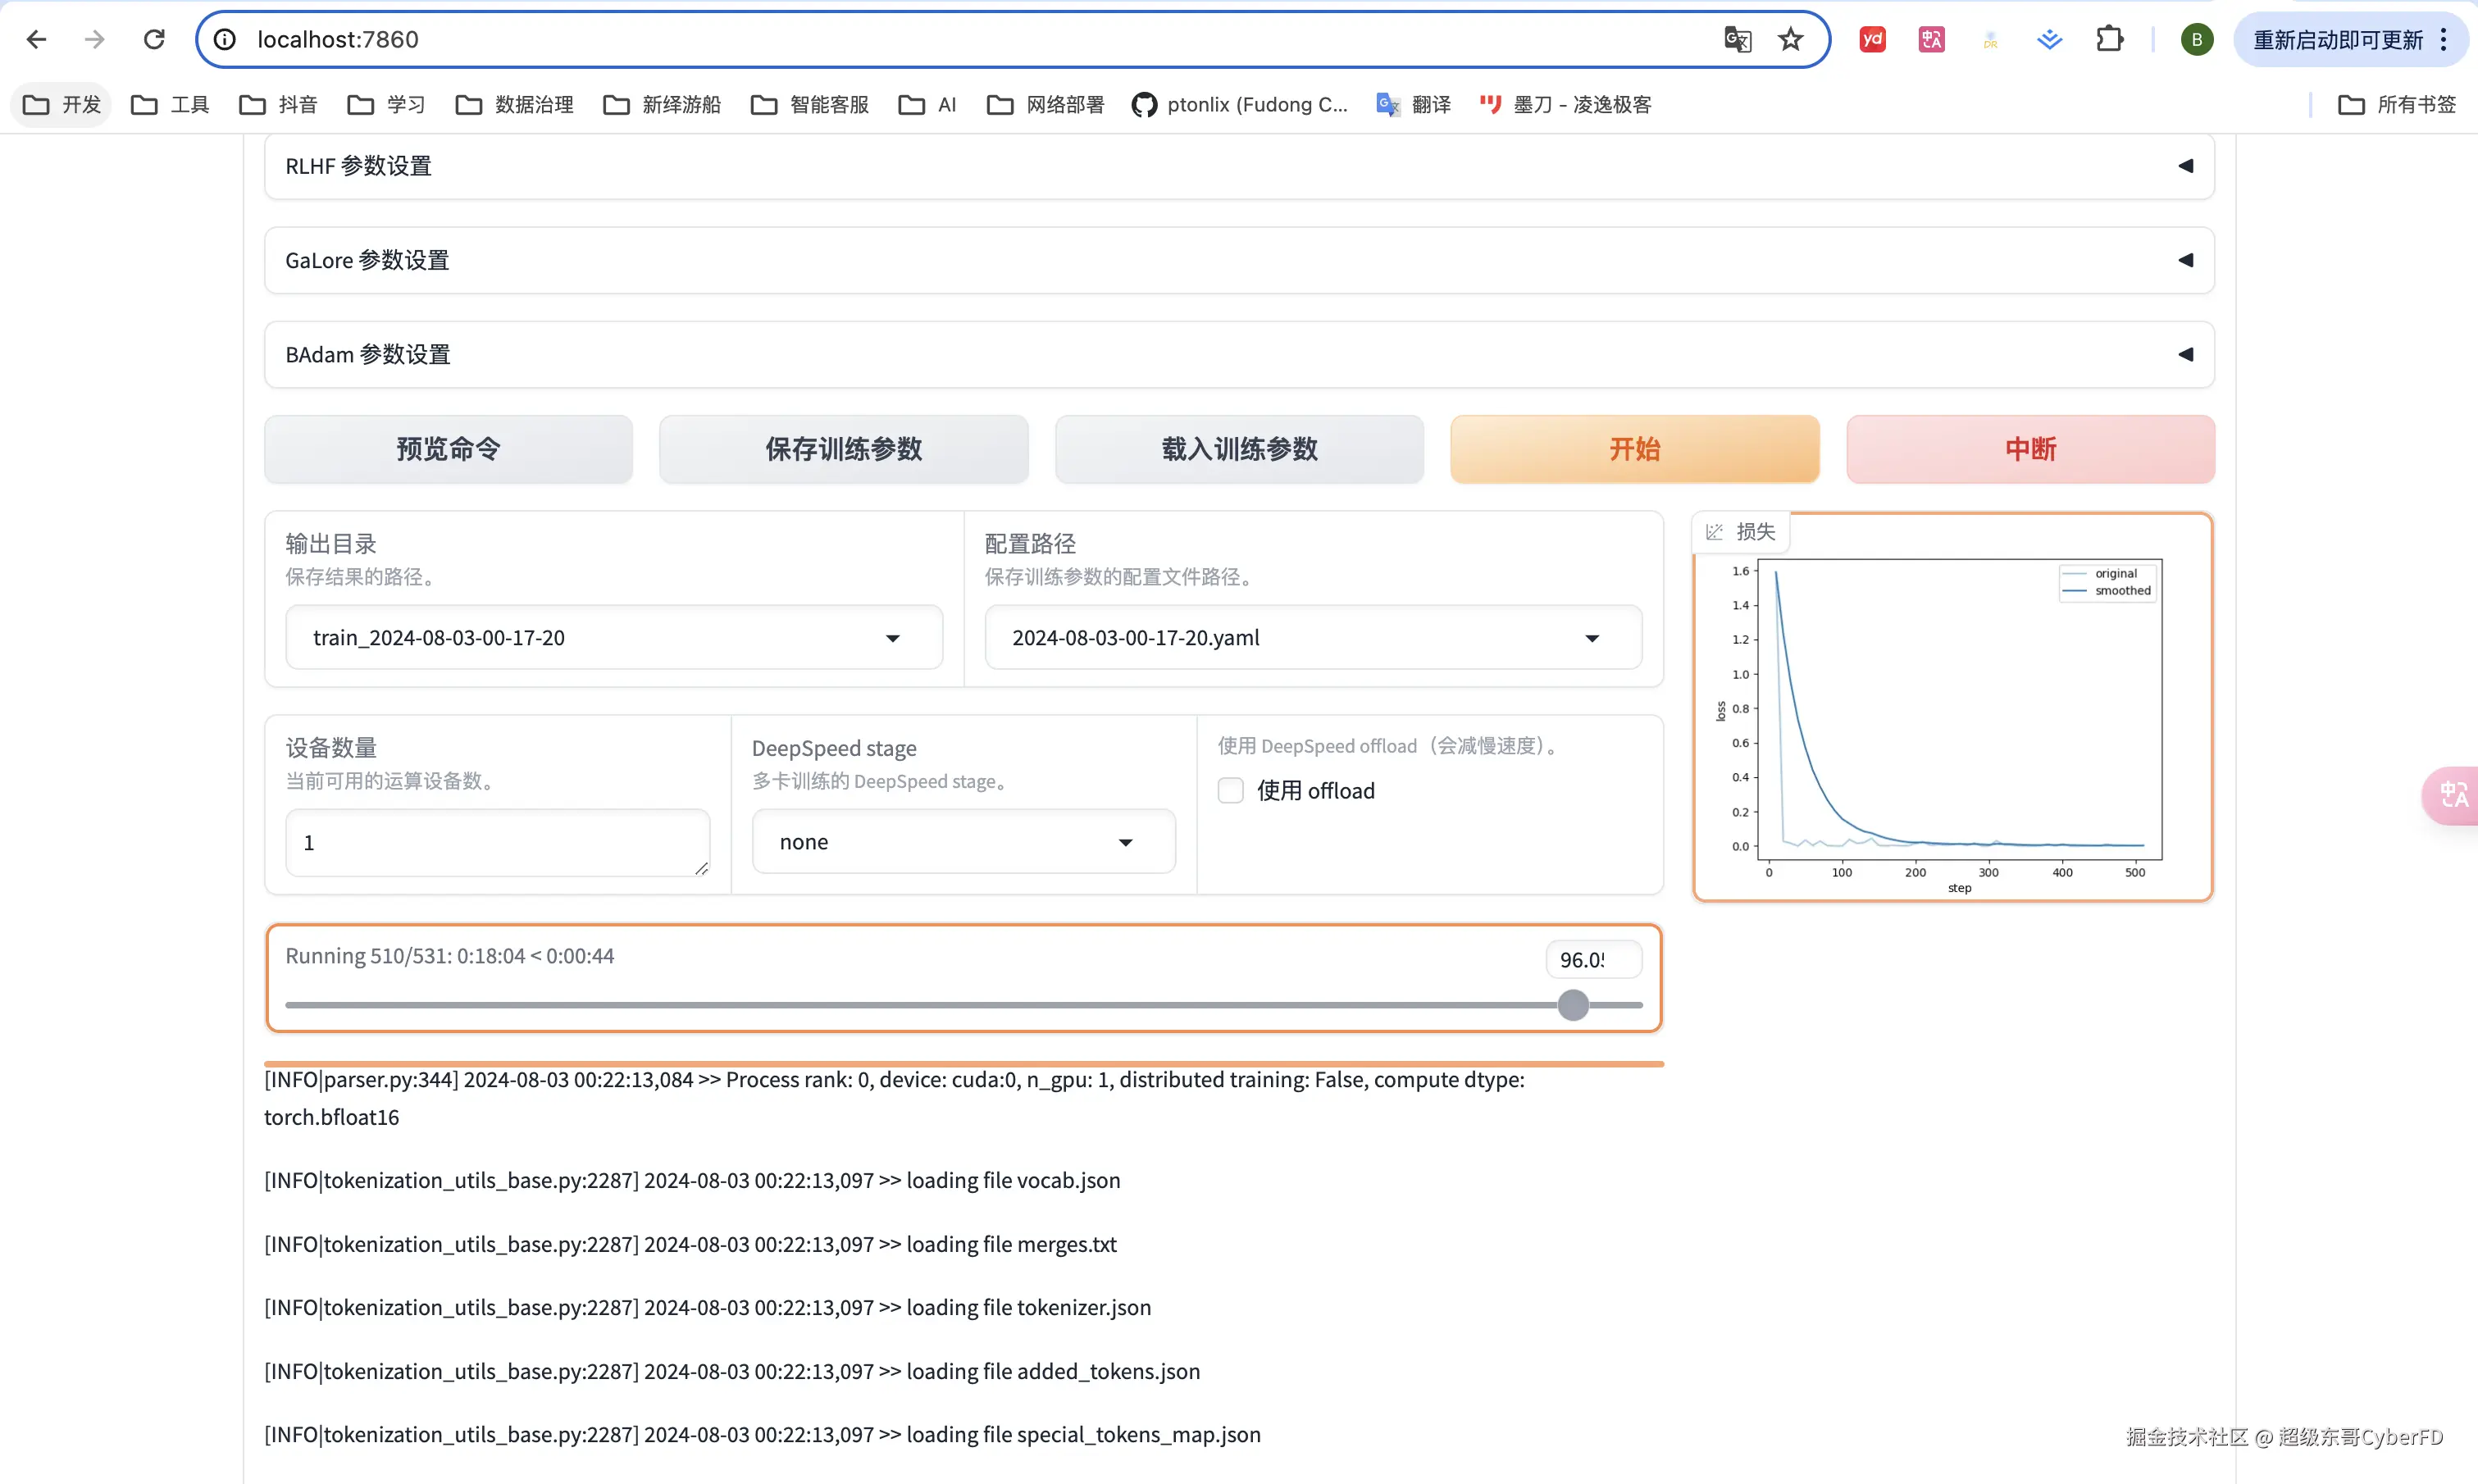Bookmark this page with the star icon
The height and width of the screenshot is (1484, 2478).
pos(1790,39)
